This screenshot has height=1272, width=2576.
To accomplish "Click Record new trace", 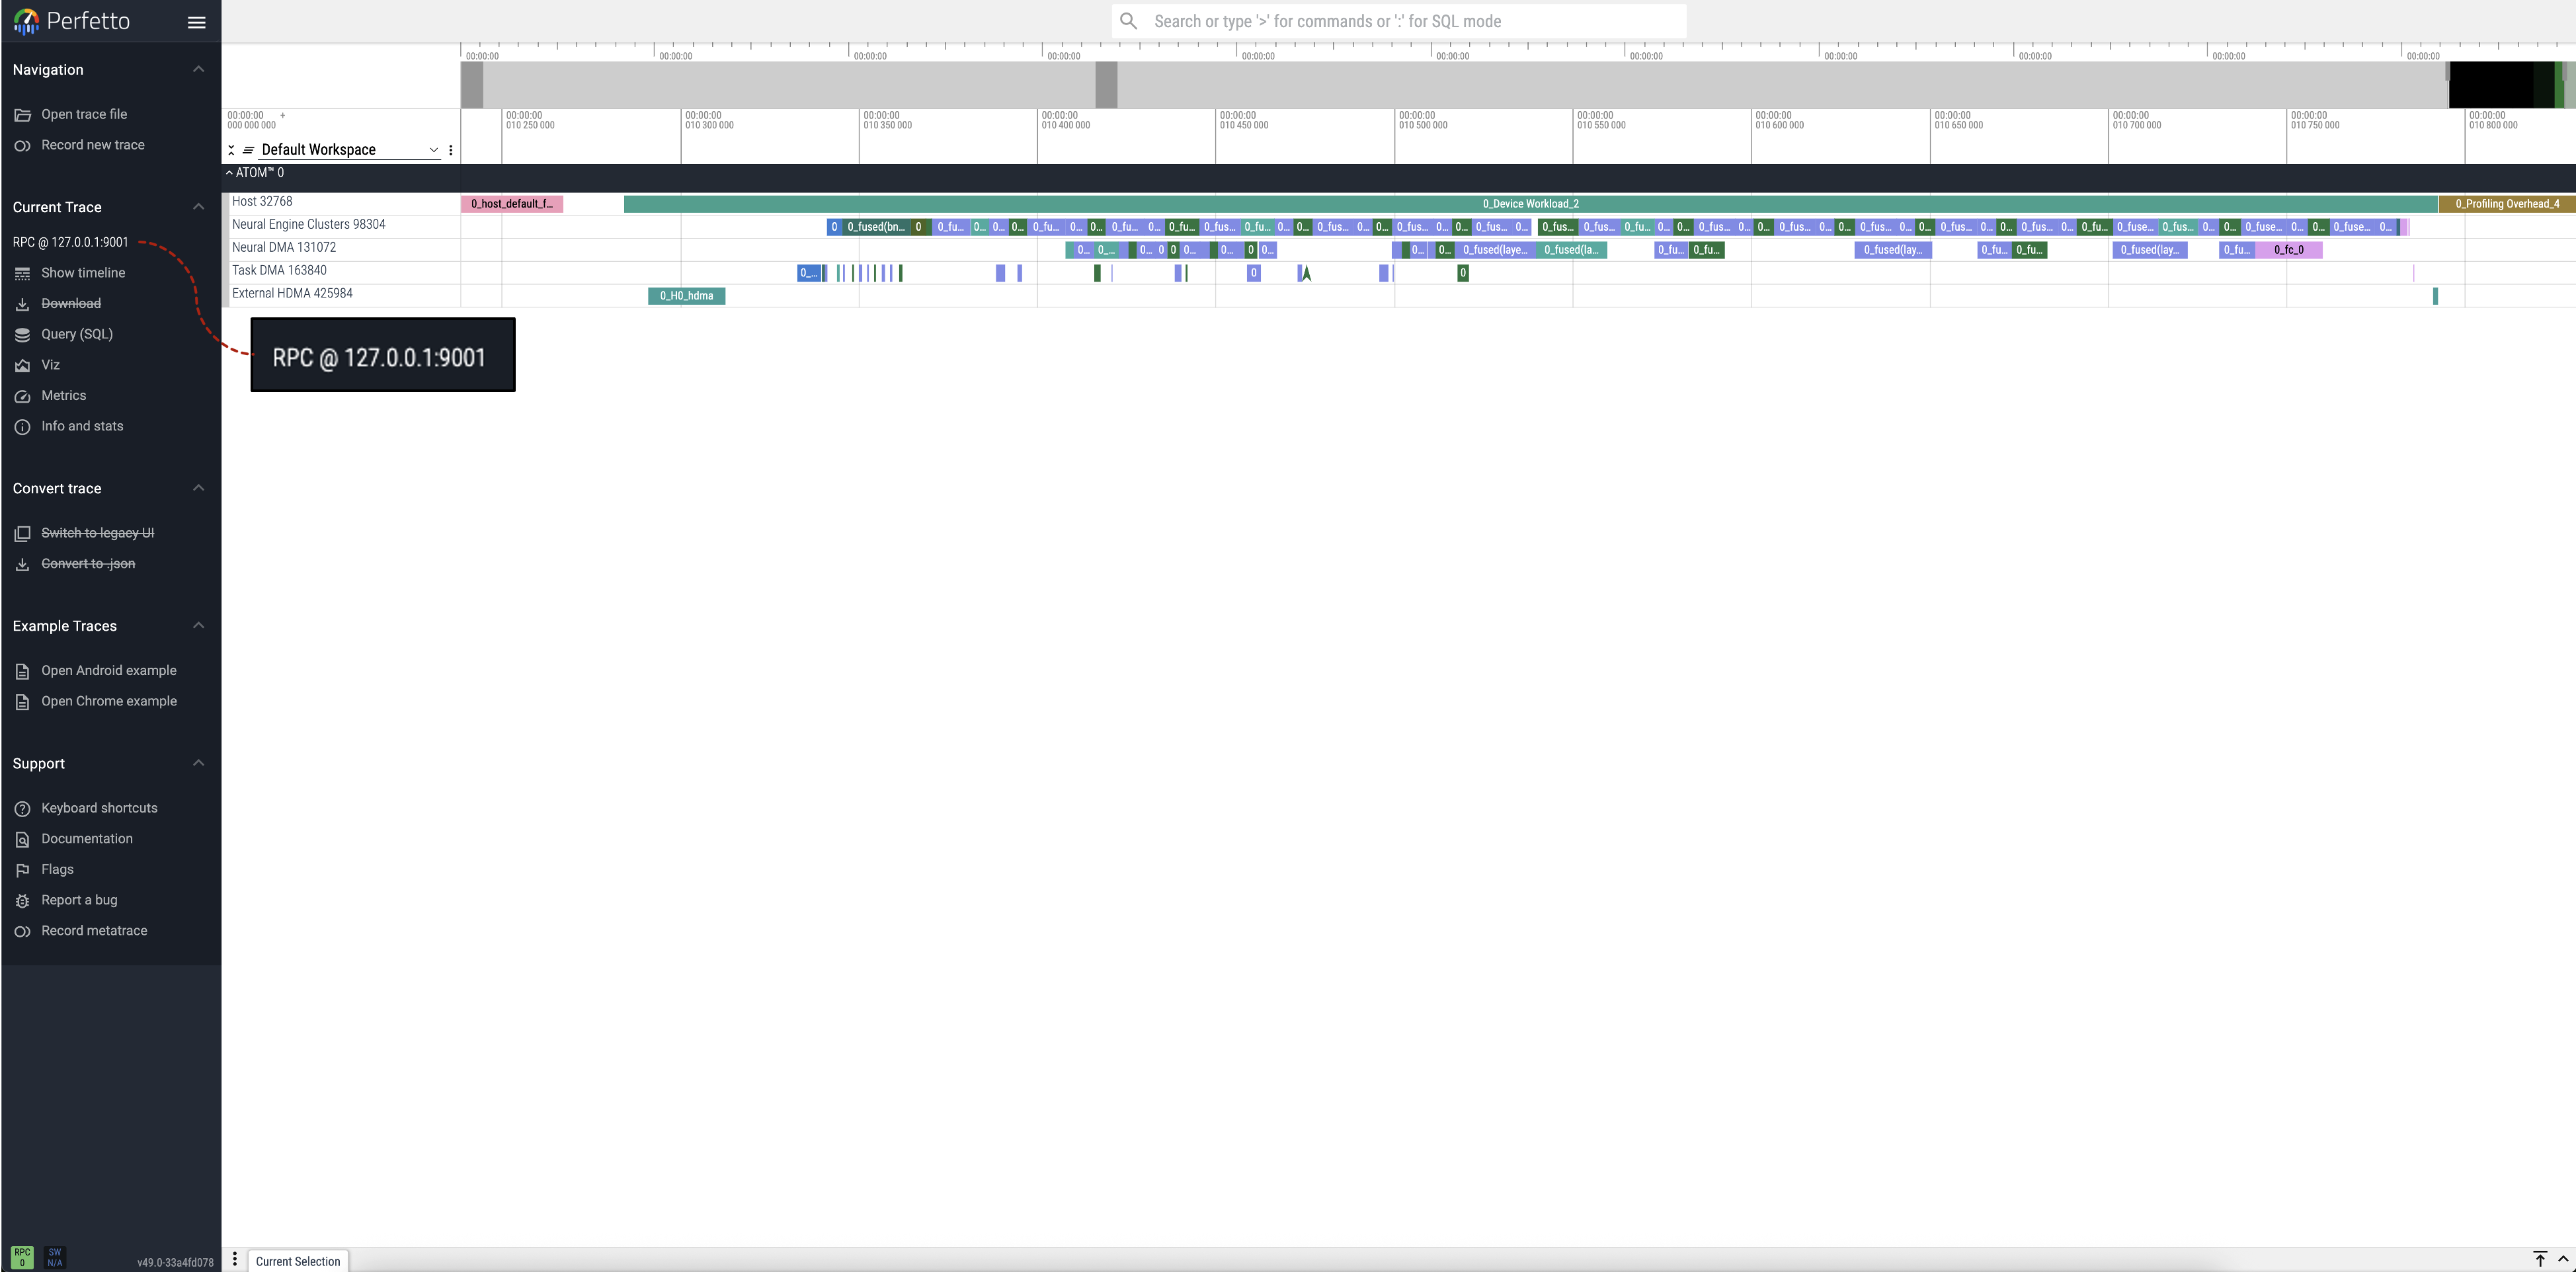I will [92, 145].
